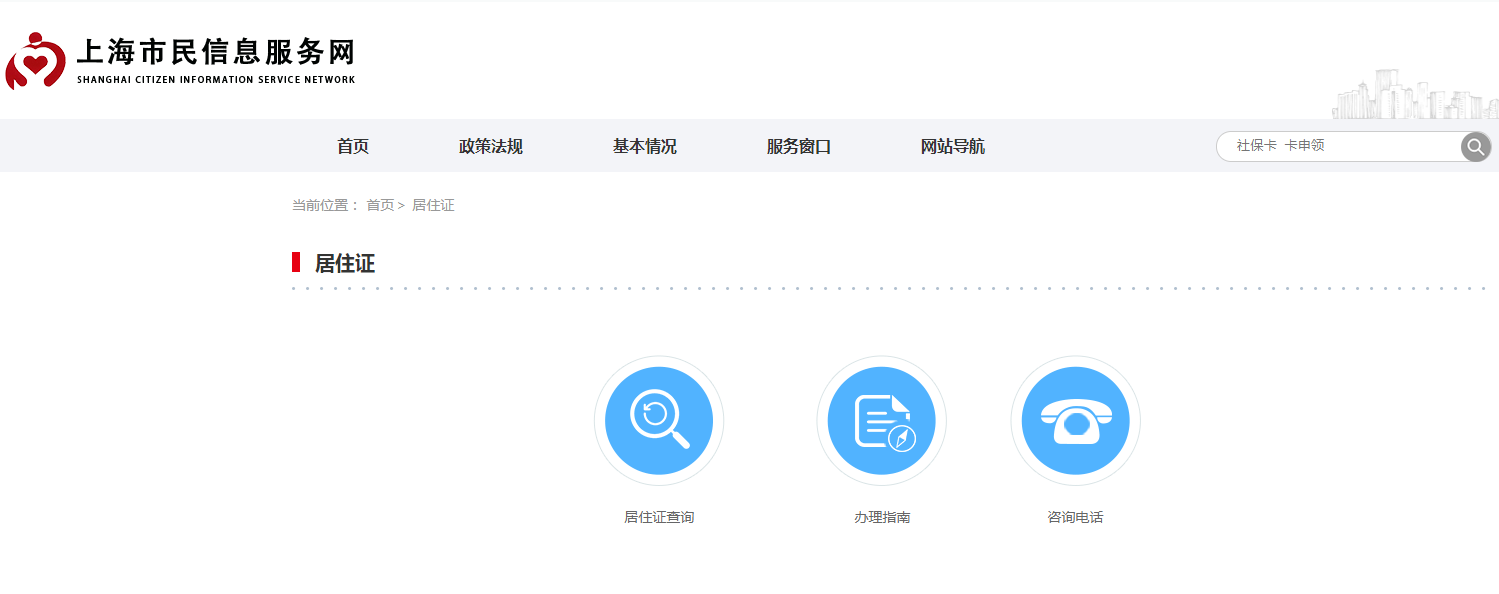Screen dimensions: 1499x594
Task: Go to 首页 in navigation bar
Action: click(353, 146)
